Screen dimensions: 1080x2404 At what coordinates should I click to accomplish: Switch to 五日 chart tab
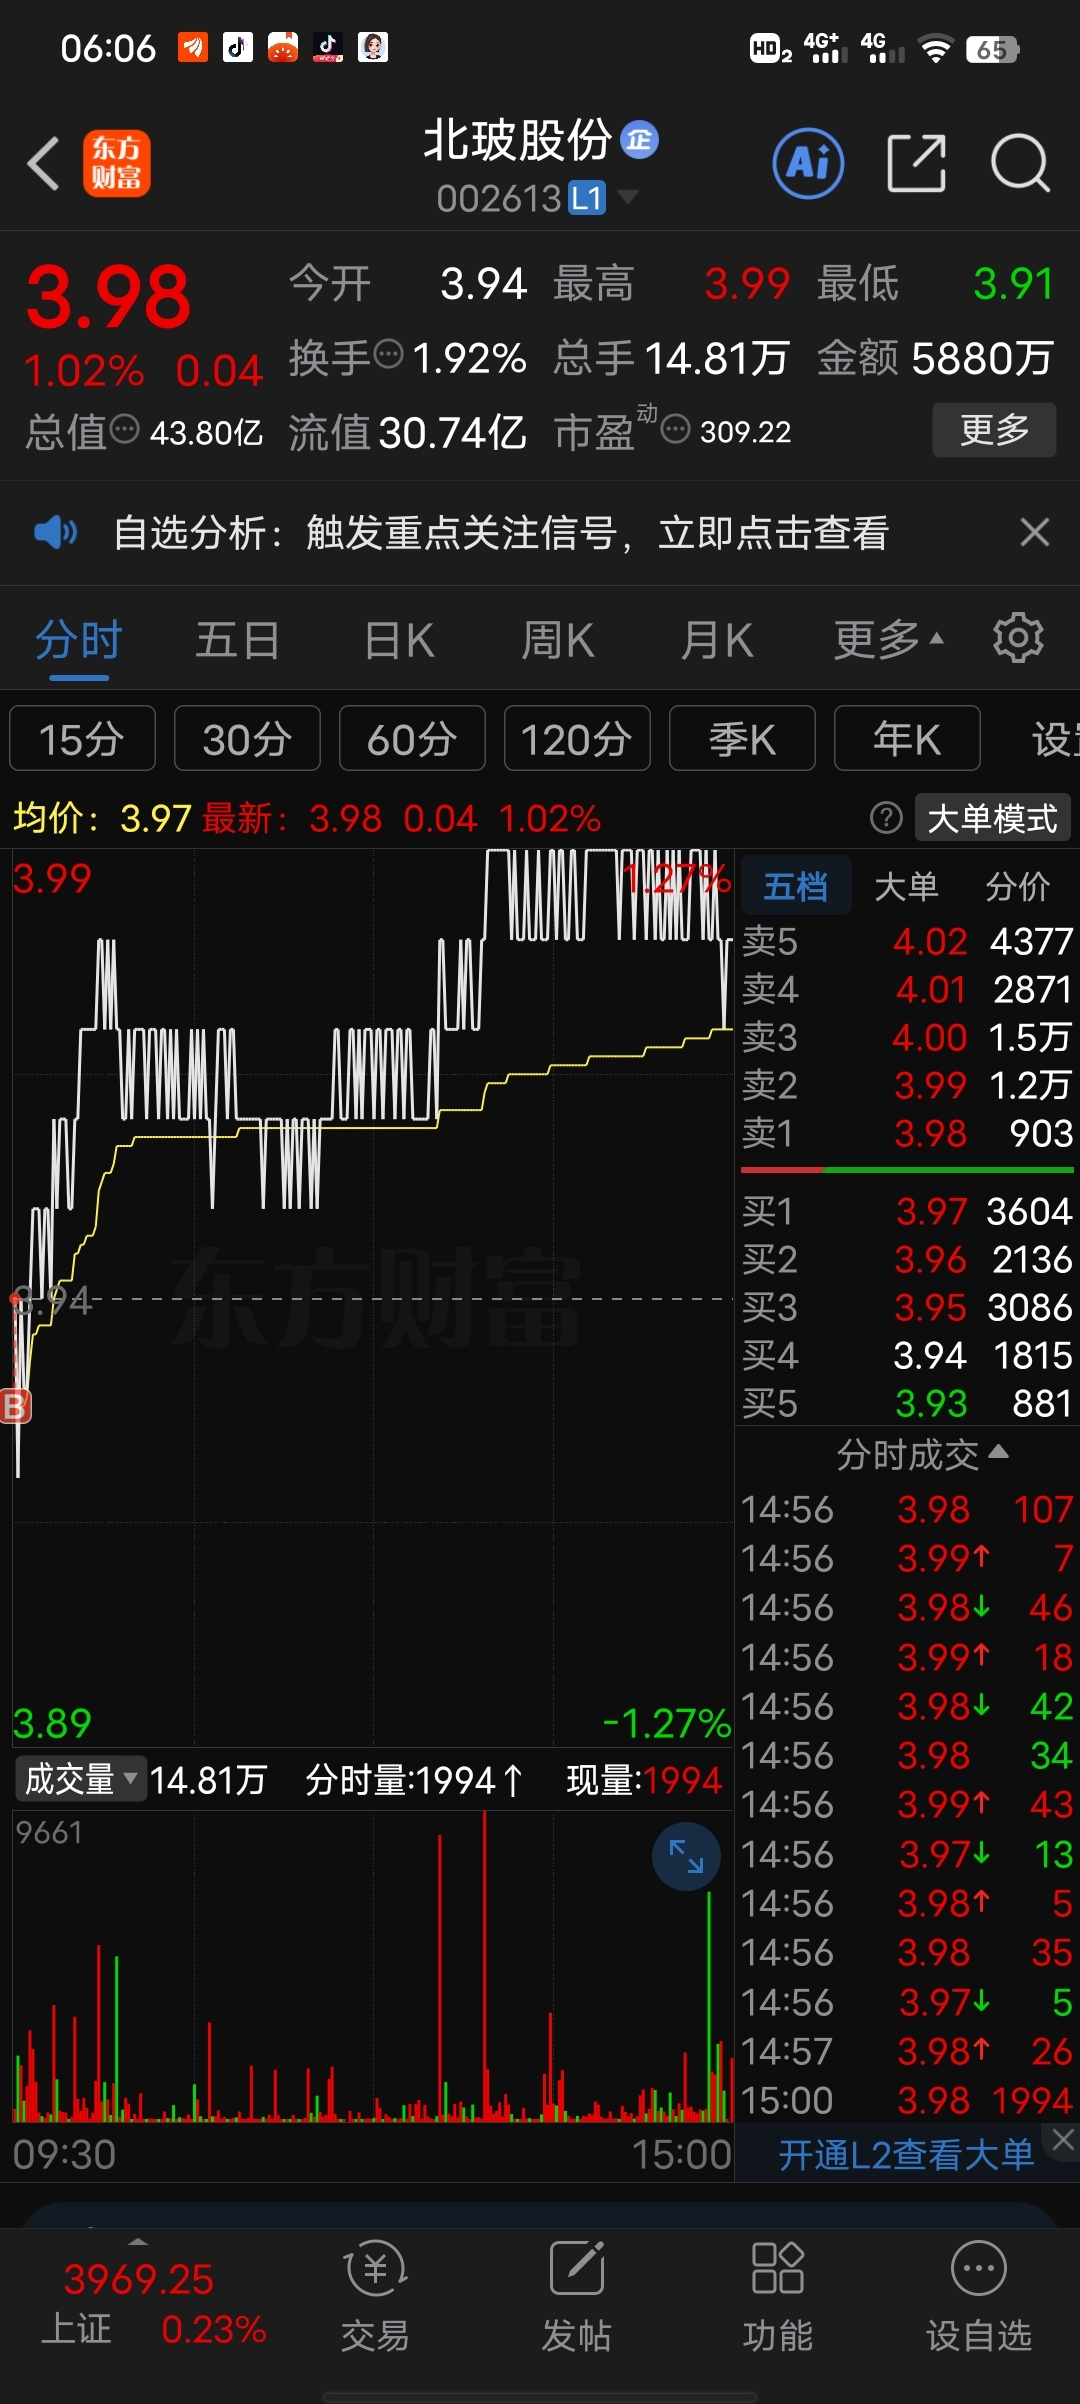(x=238, y=640)
